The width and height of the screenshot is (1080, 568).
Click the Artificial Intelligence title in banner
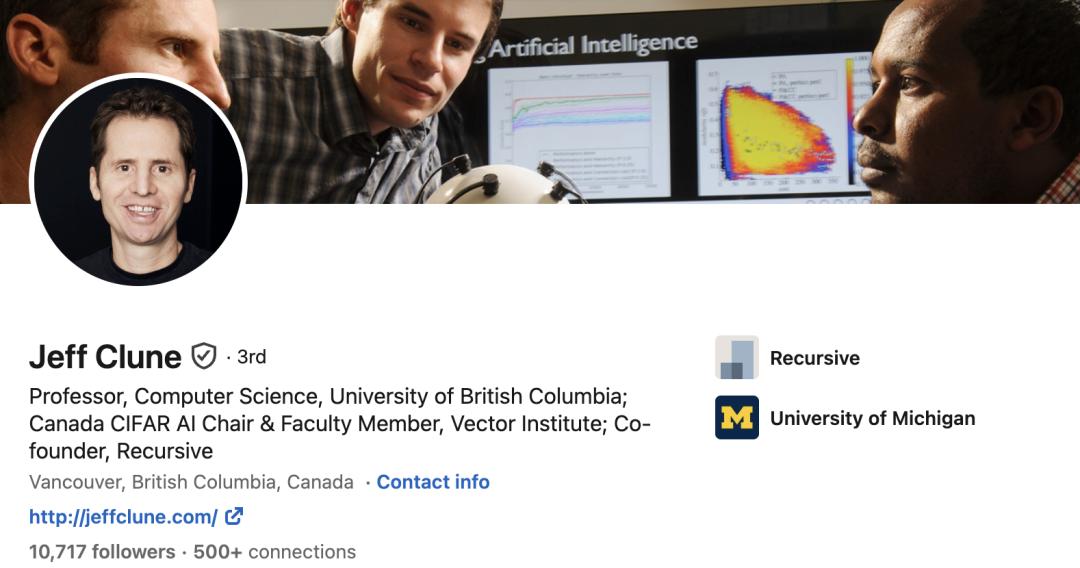click(x=593, y=45)
